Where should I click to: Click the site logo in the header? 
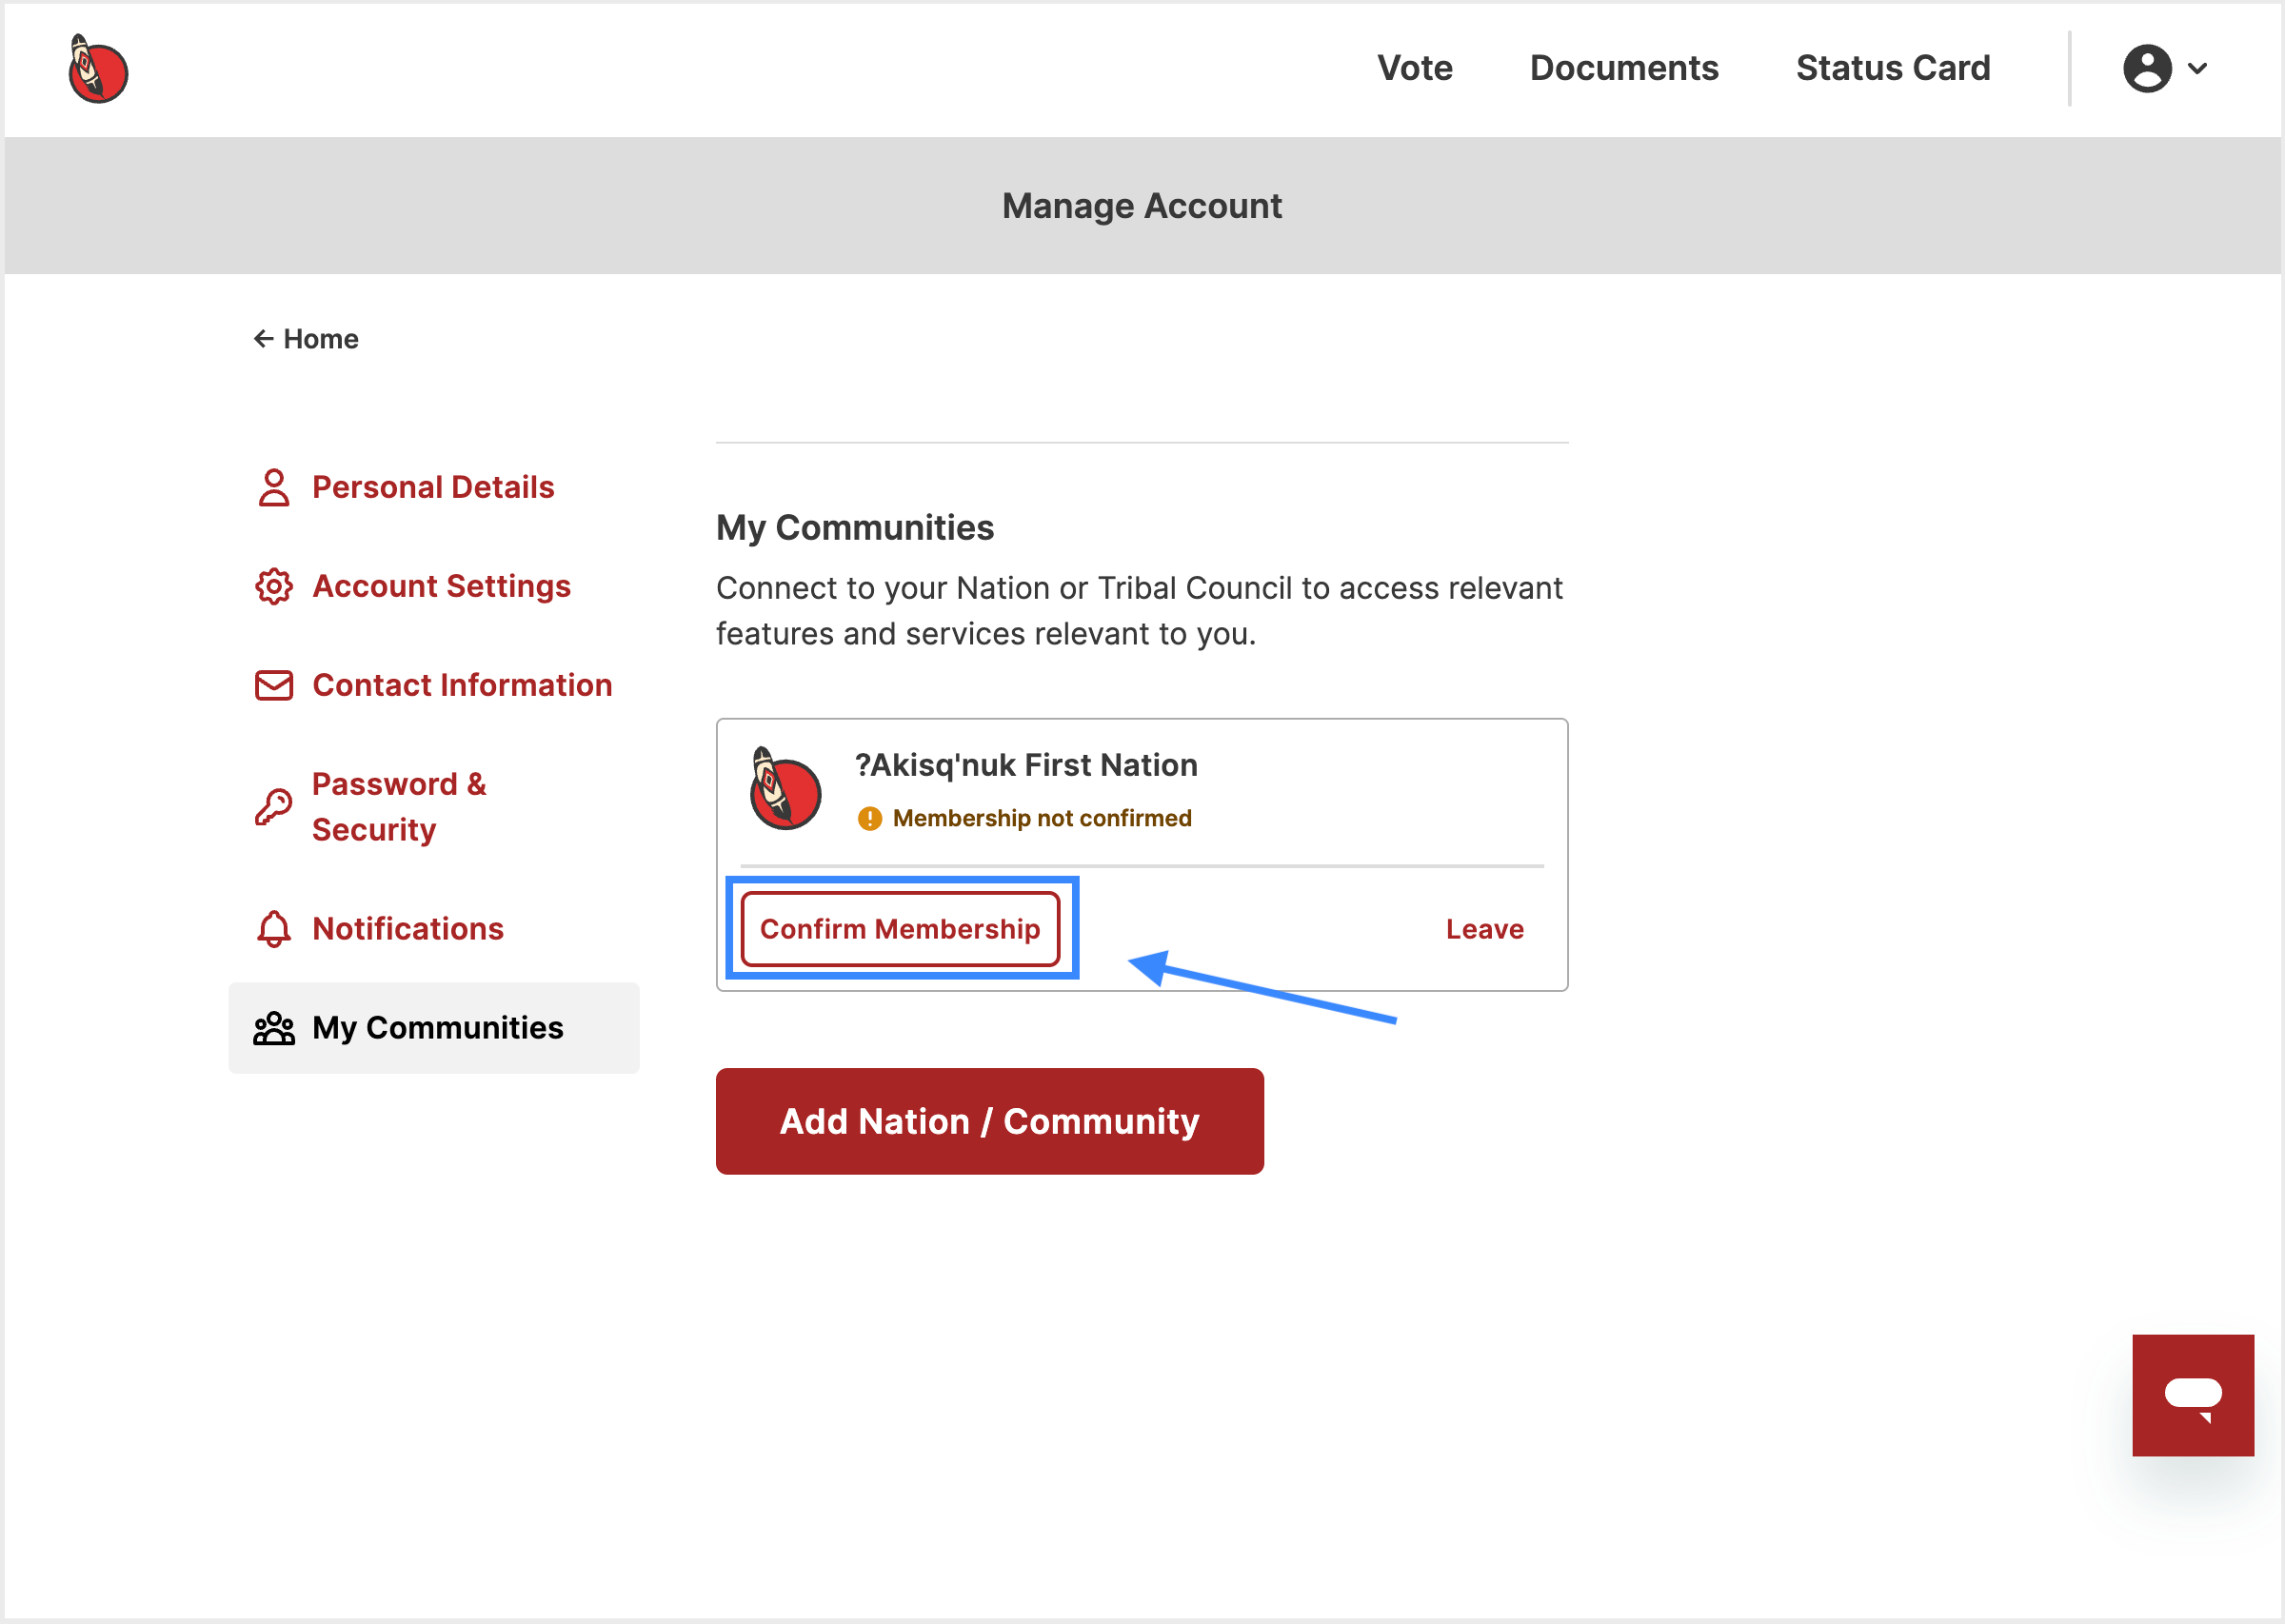pos(98,69)
